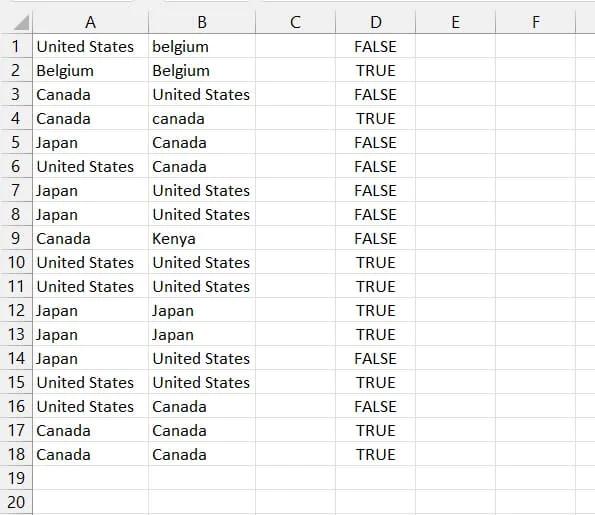Click the Select All corner triangle
The height and width of the screenshot is (515, 595).
[x=21, y=23]
